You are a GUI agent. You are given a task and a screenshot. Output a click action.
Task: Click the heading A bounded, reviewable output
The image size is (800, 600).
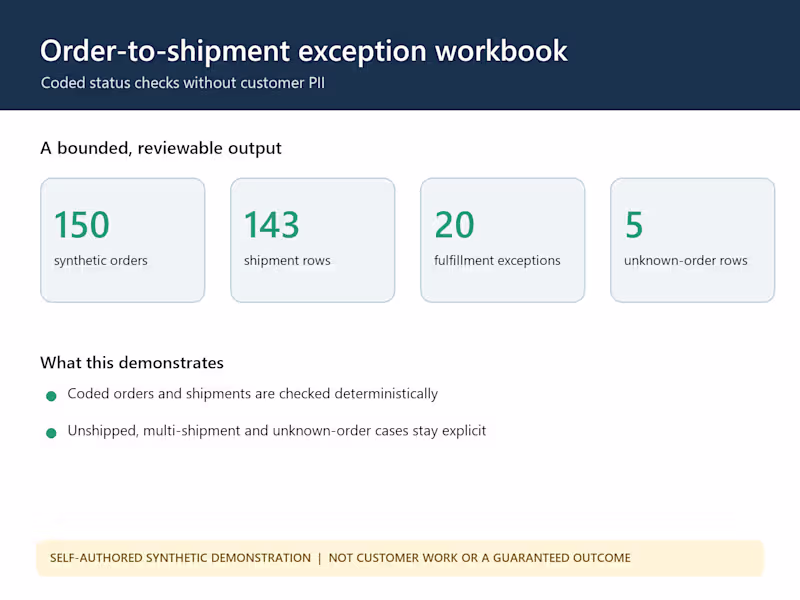click(161, 148)
